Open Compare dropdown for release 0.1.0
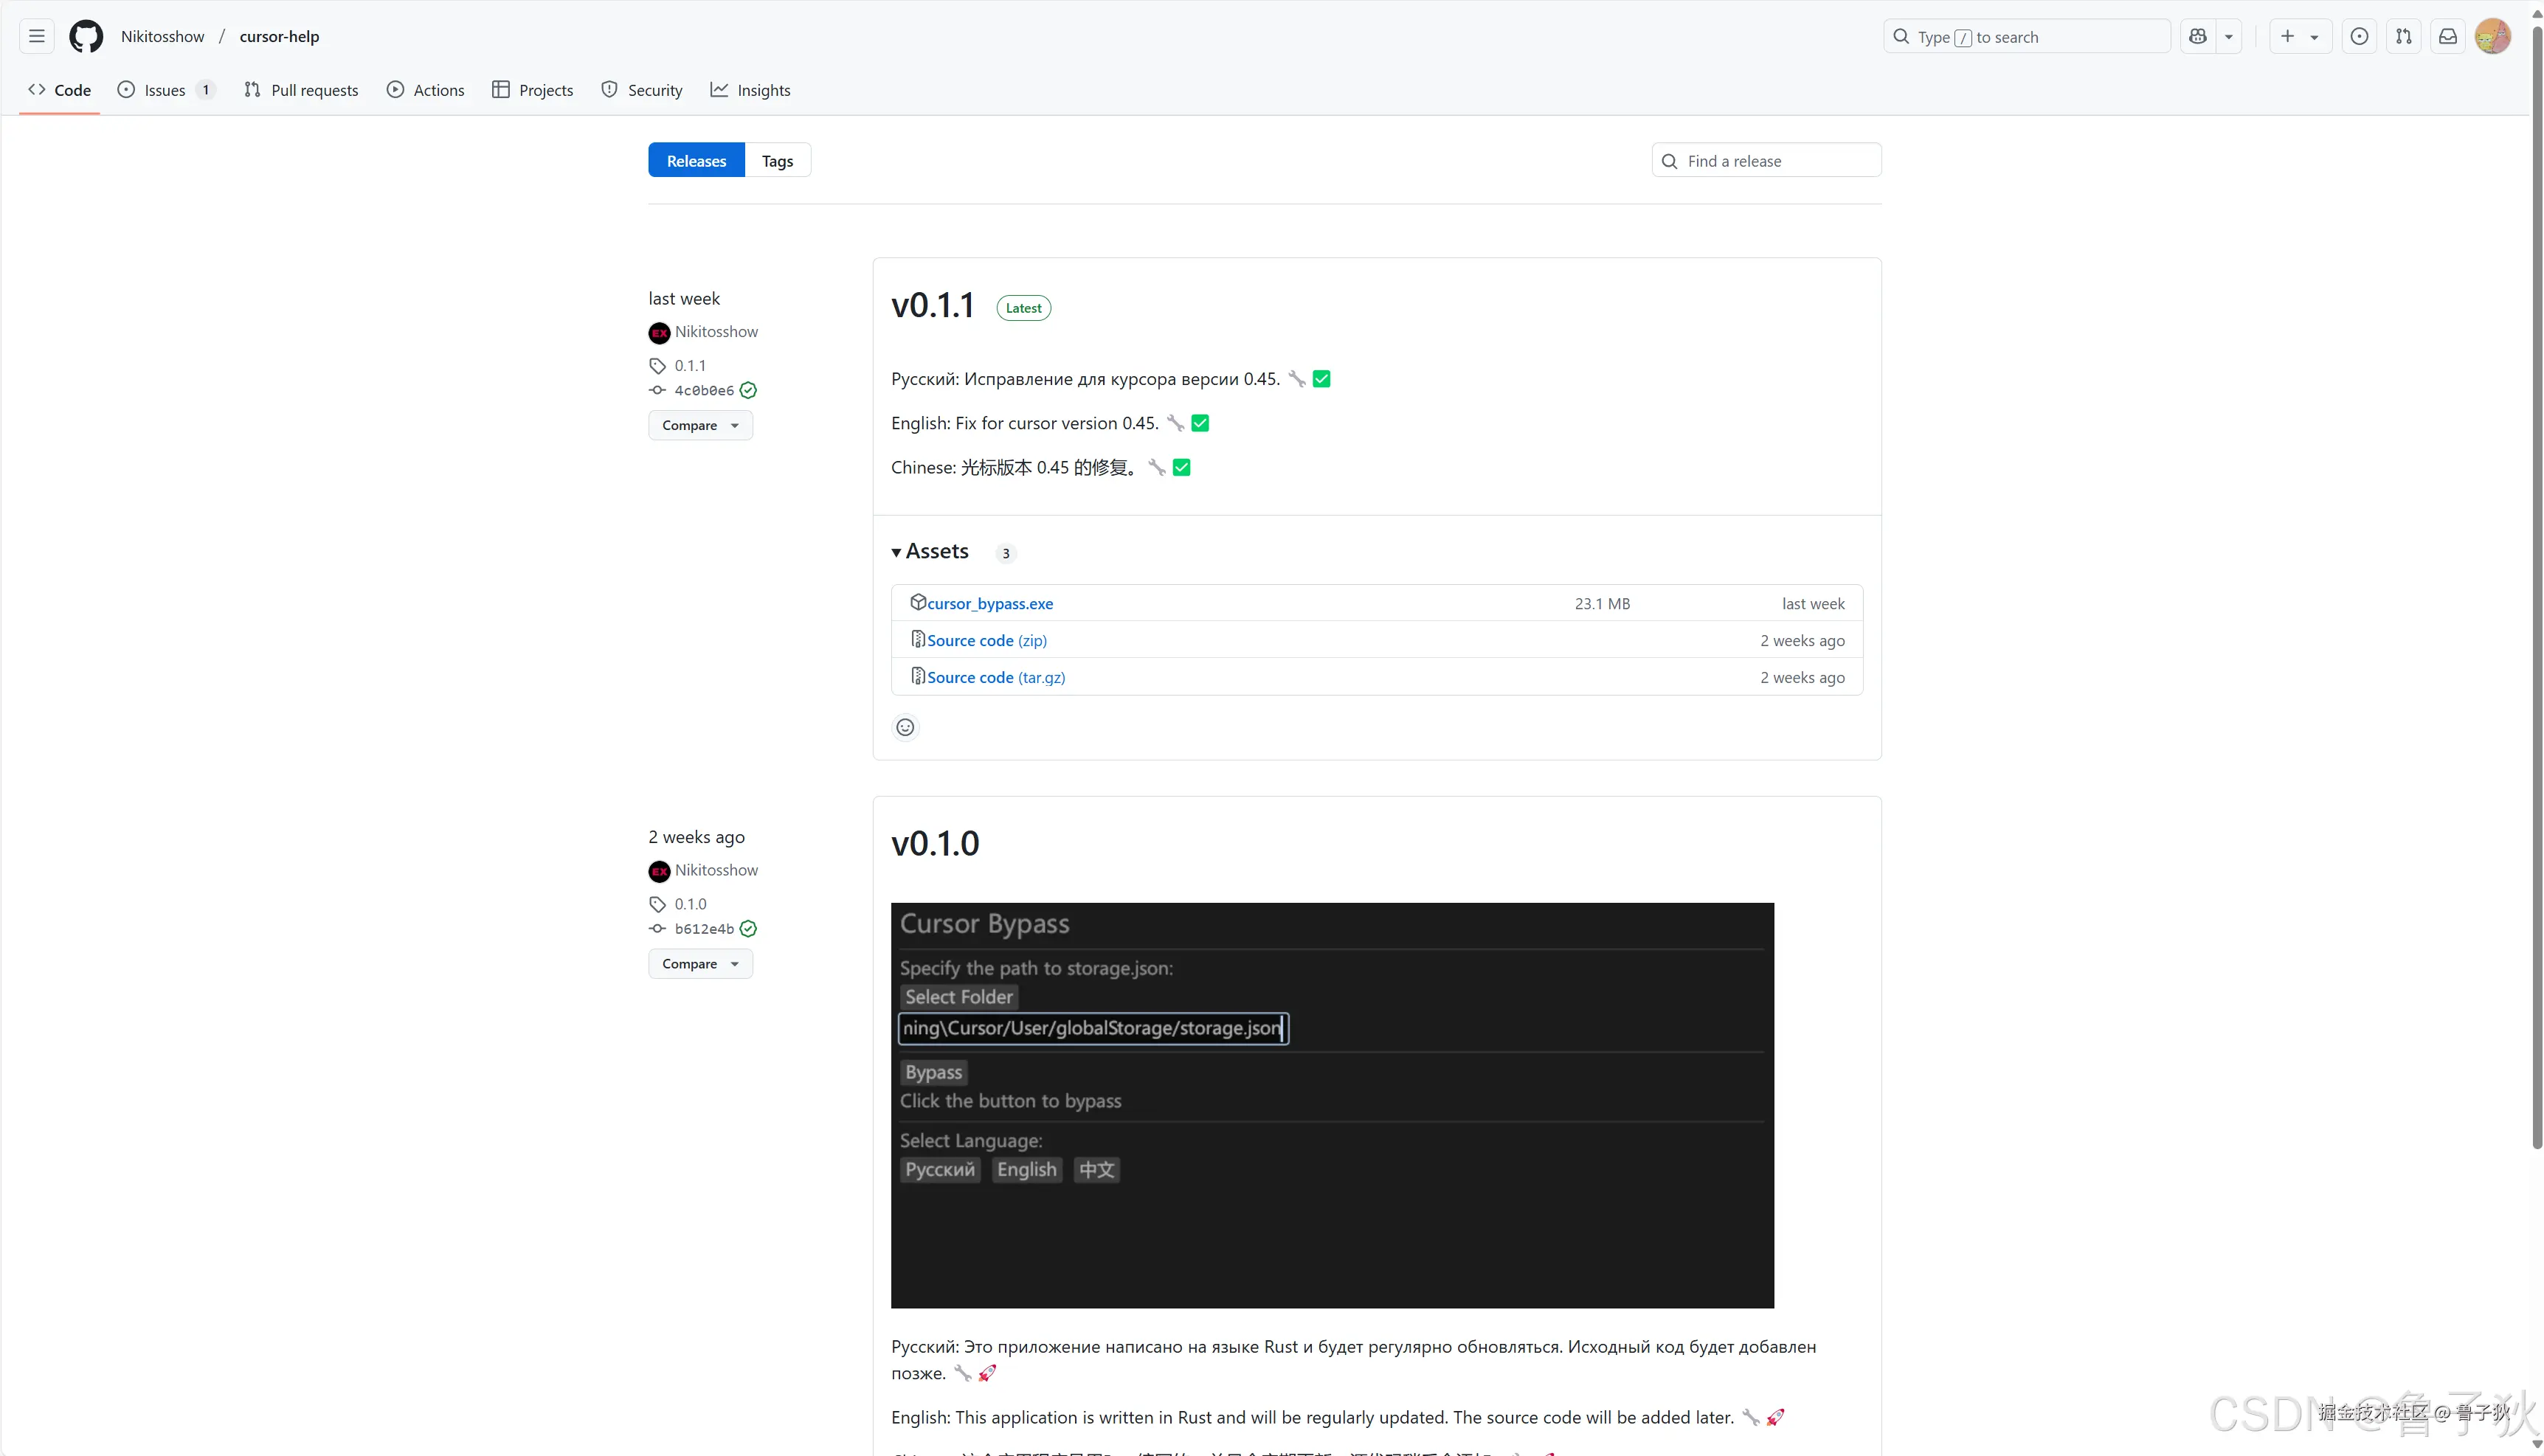This screenshot has height=1456, width=2544. [700, 964]
